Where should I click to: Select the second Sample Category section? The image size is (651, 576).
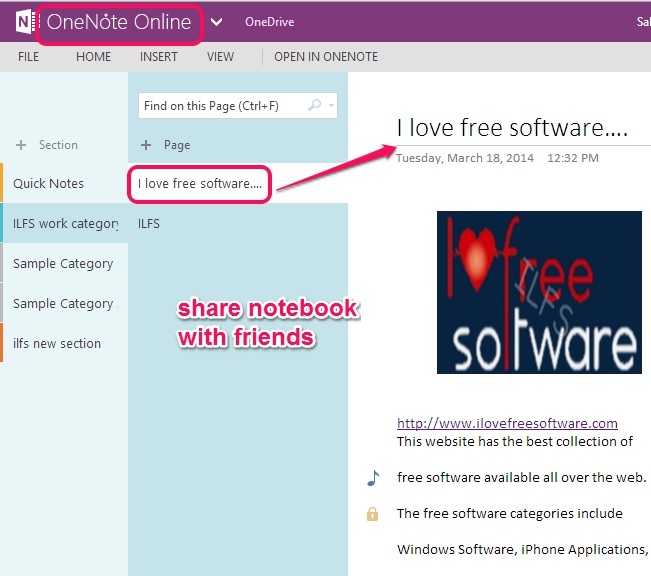tap(64, 303)
